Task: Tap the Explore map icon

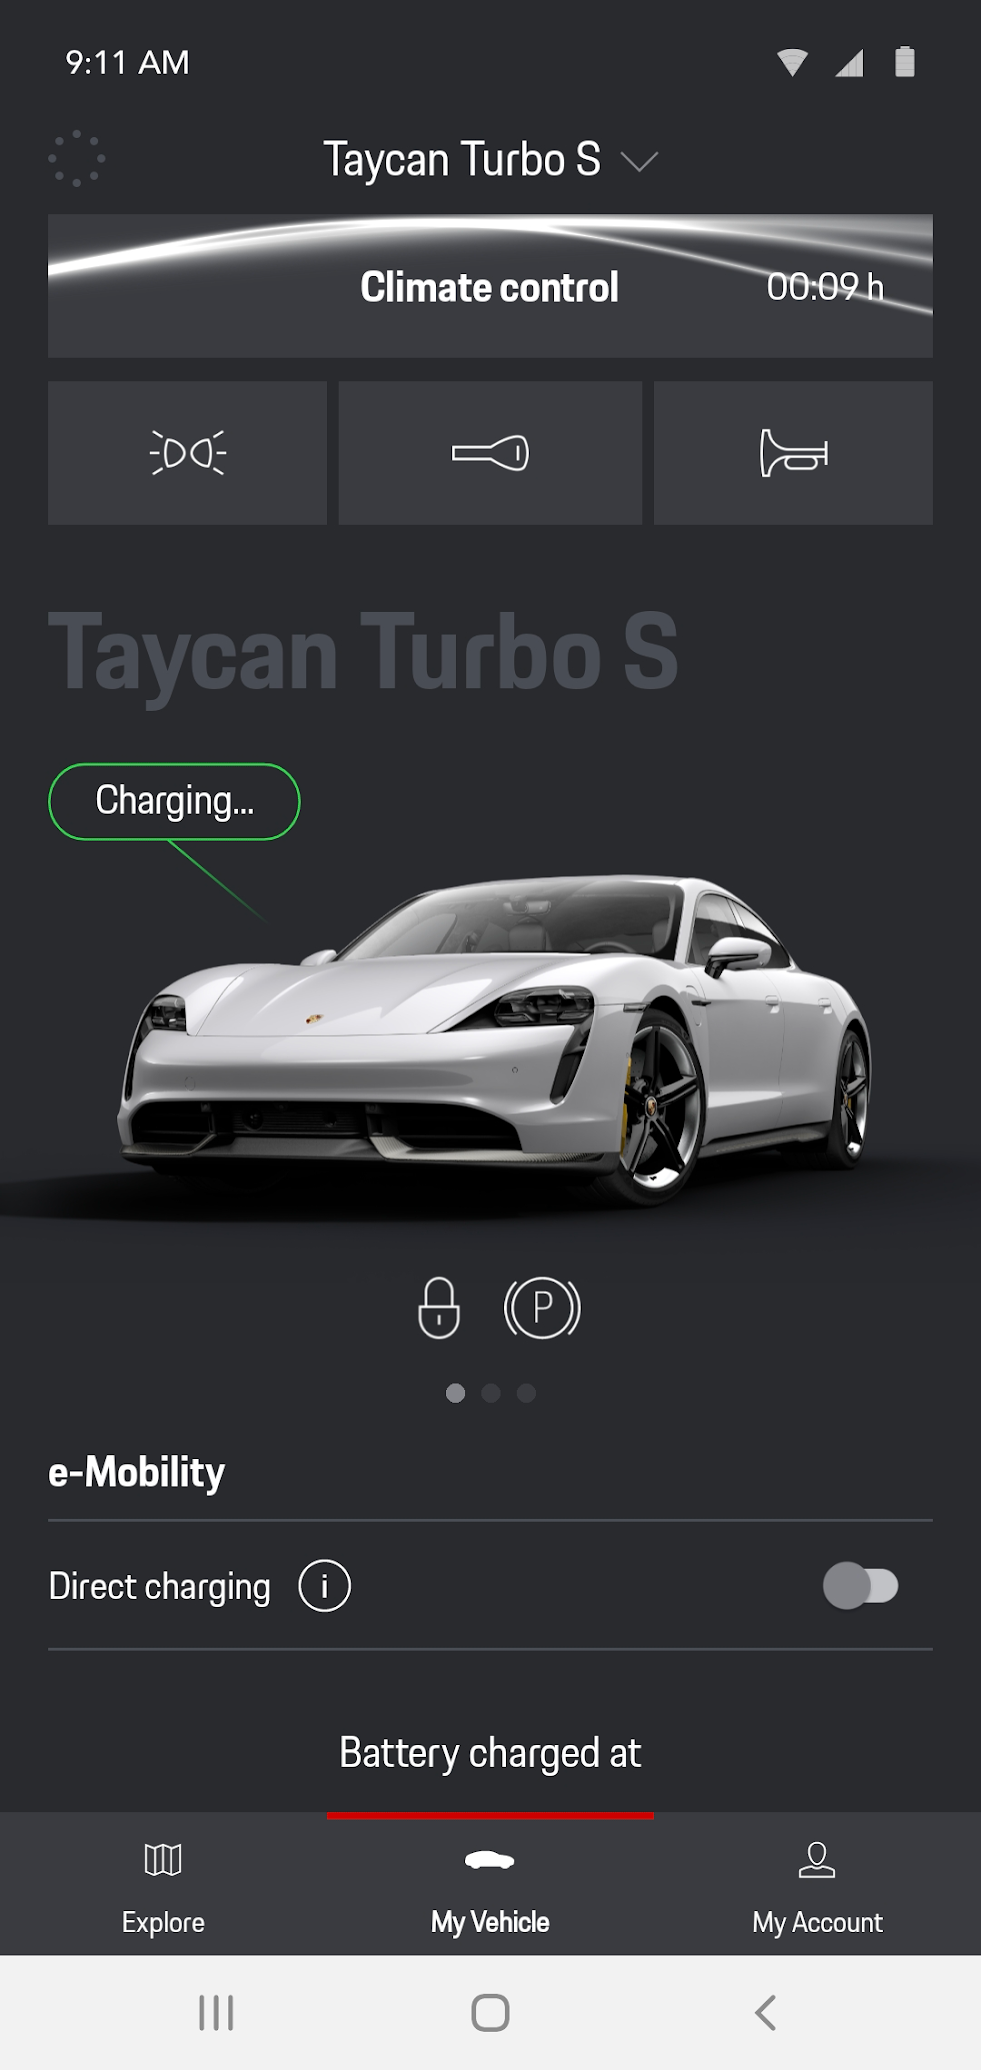Action: pyautogui.click(x=163, y=1860)
